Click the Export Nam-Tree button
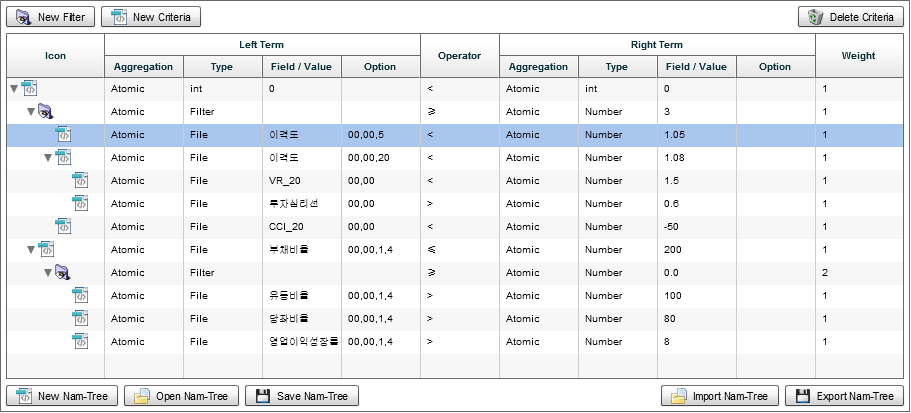 tap(844, 396)
